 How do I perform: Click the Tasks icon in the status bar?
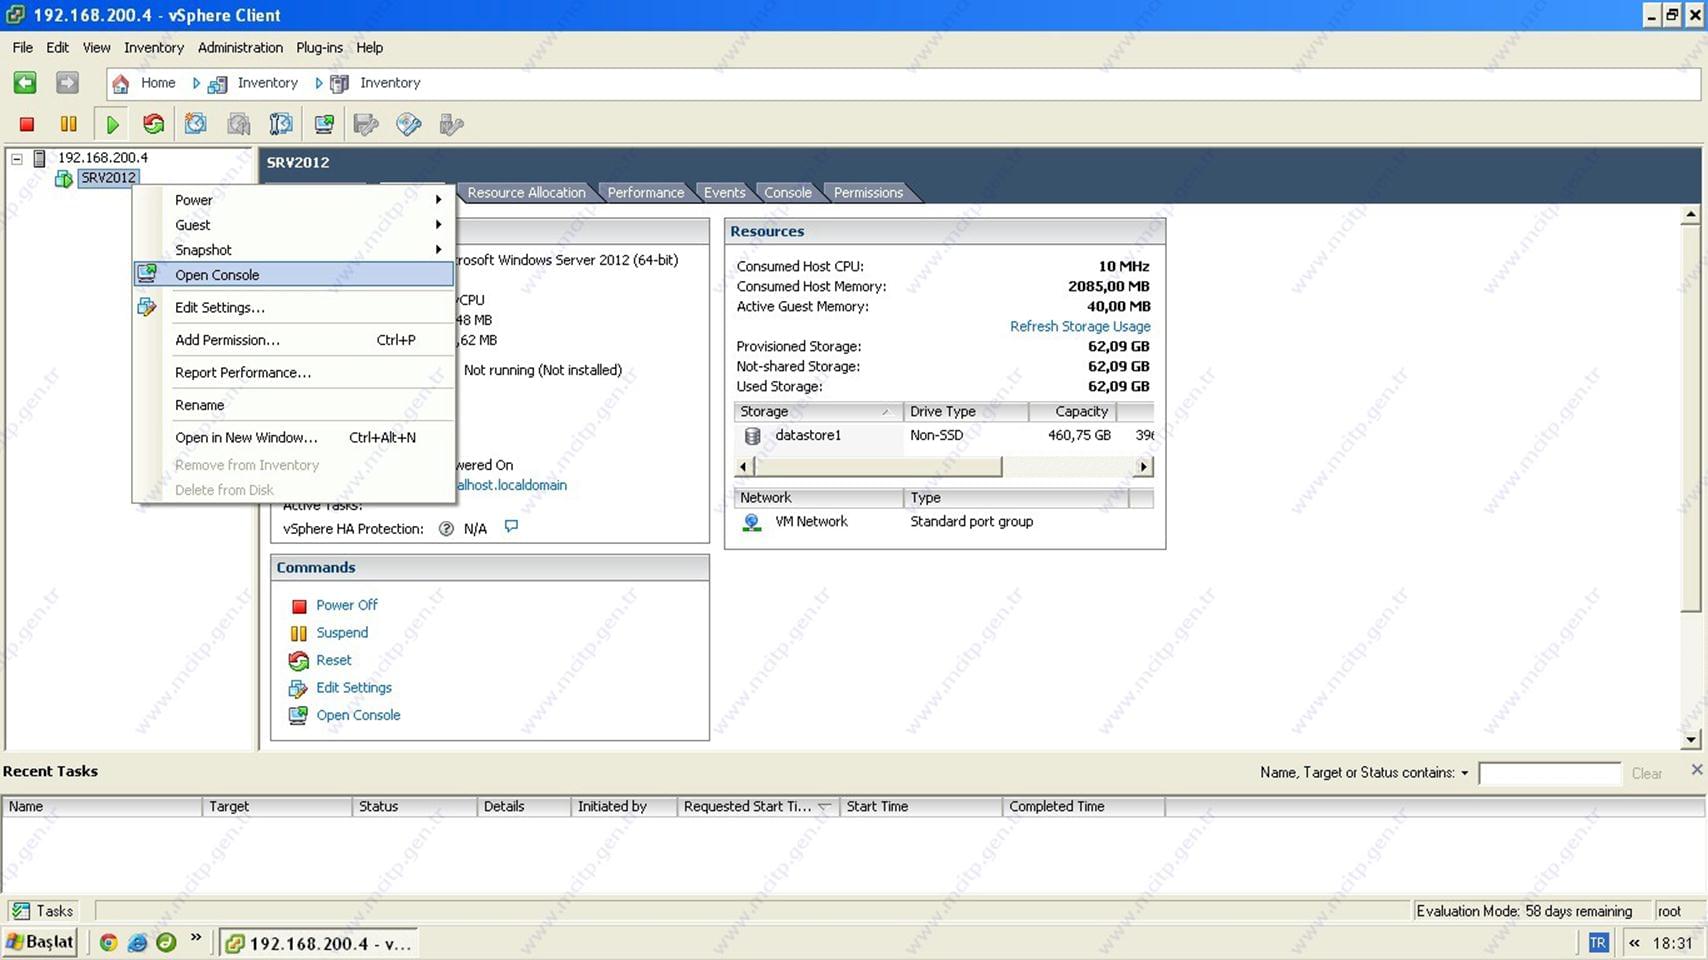click(20, 911)
